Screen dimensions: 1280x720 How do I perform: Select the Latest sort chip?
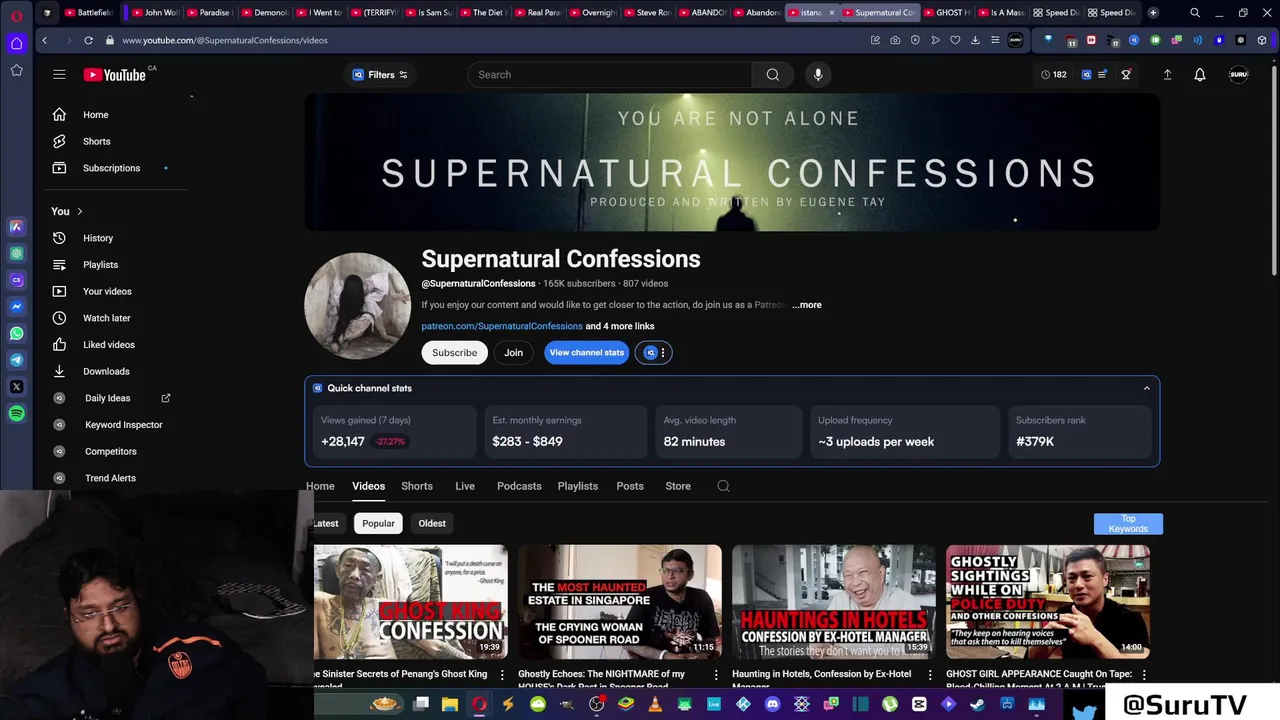pos(326,523)
